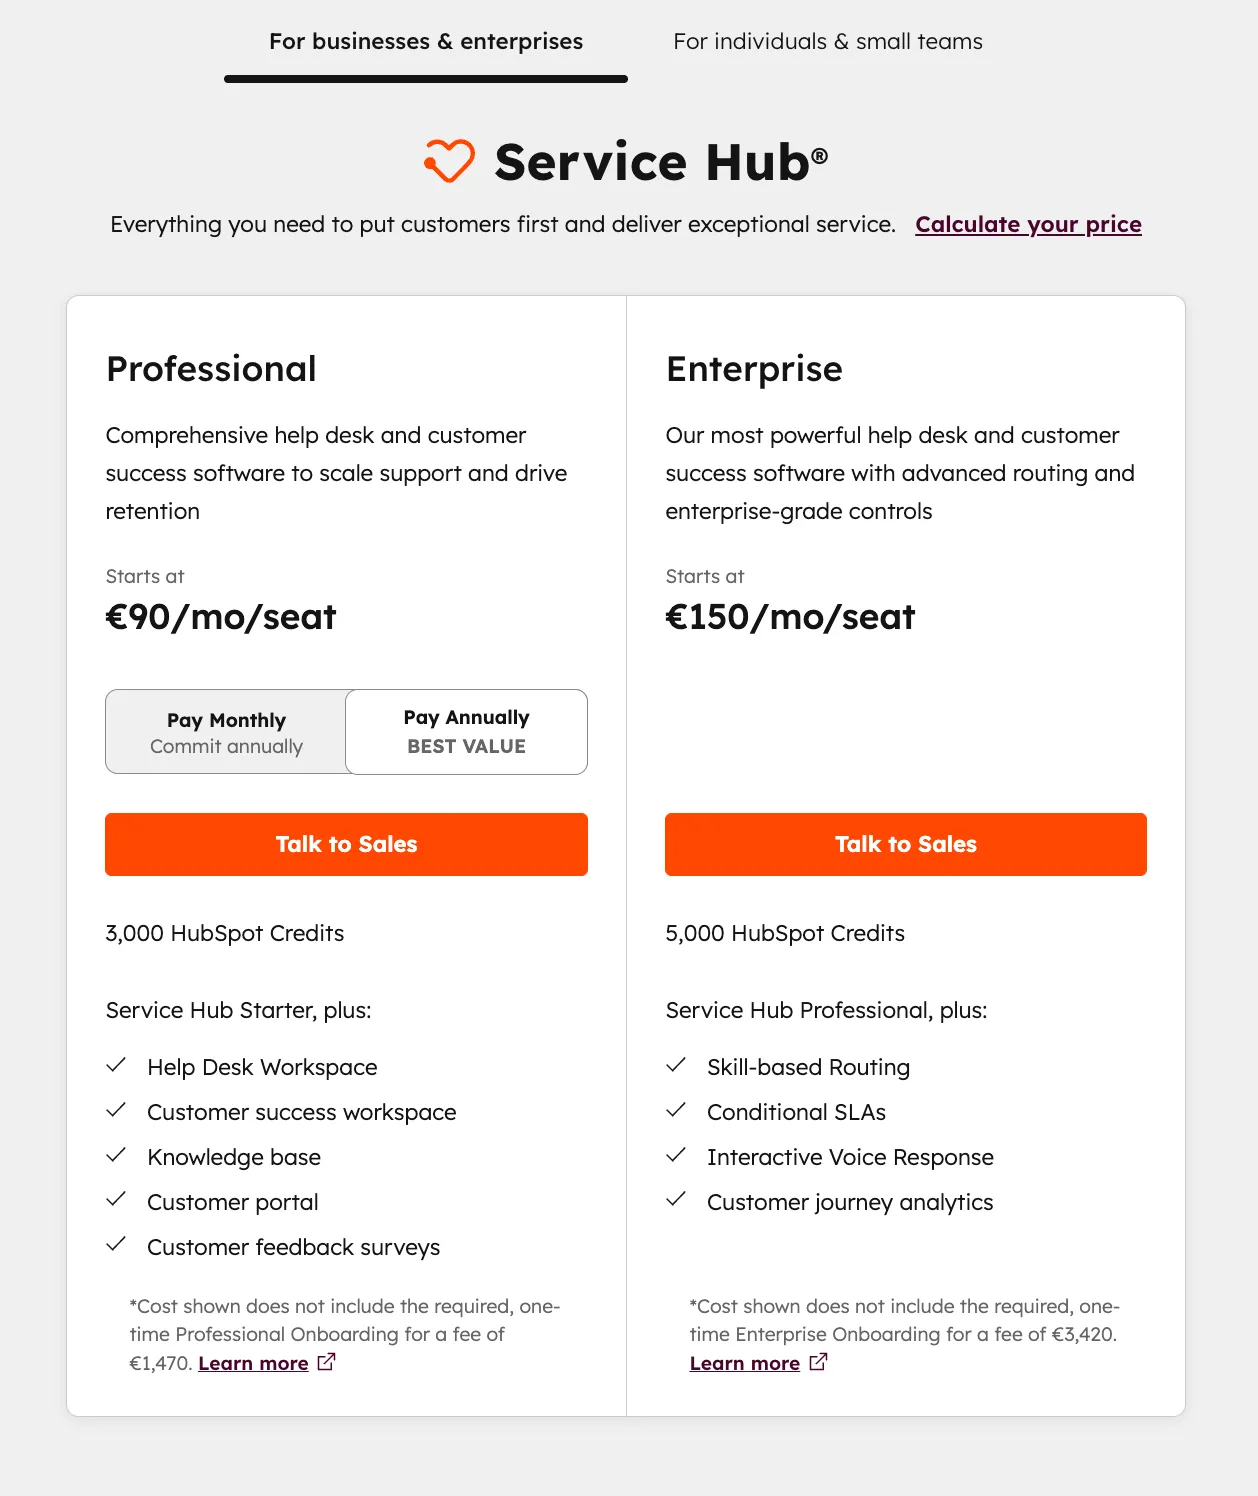Click Talk to Sales under Professional plan
Screen dimensions: 1258x1496
(x=346, y=844)
